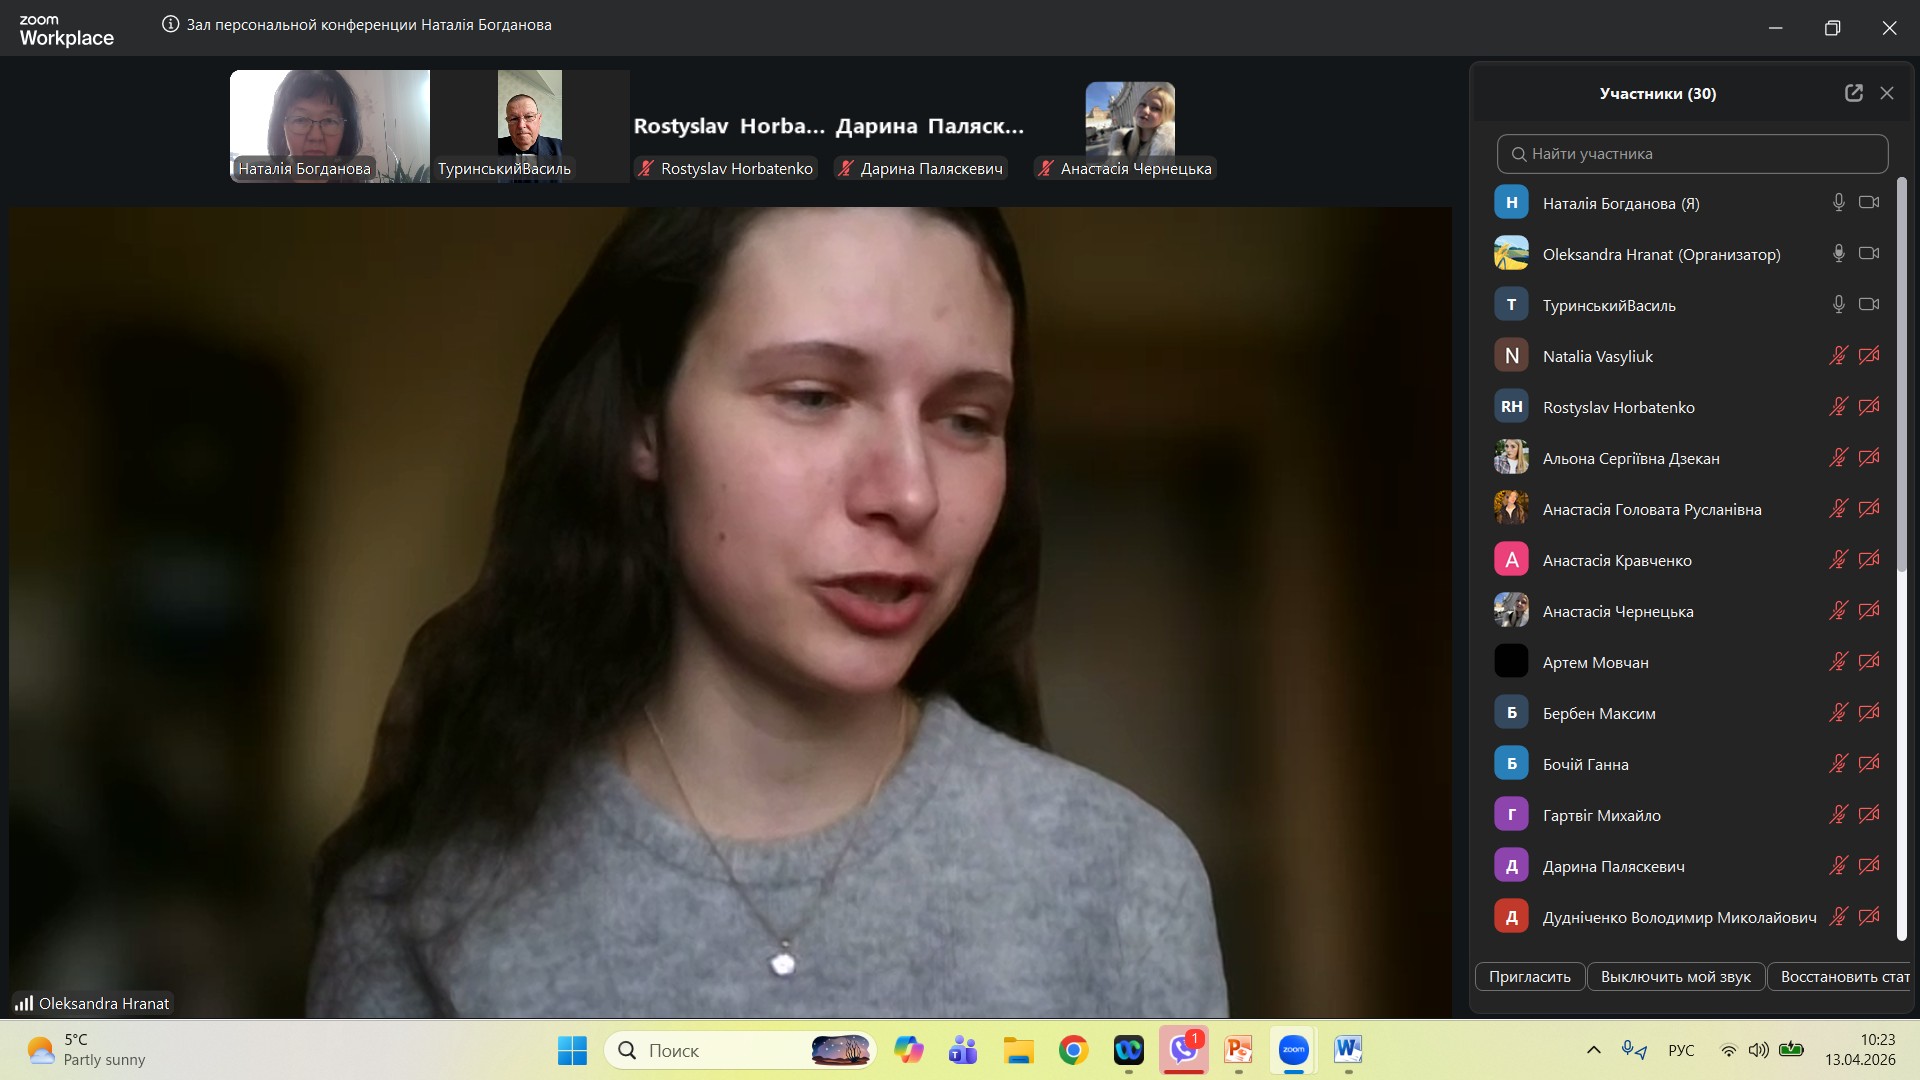This screenshot has width=1920, height=1080.
Task: Open Viber from the taskbar
Action: pos(1183,1050)
